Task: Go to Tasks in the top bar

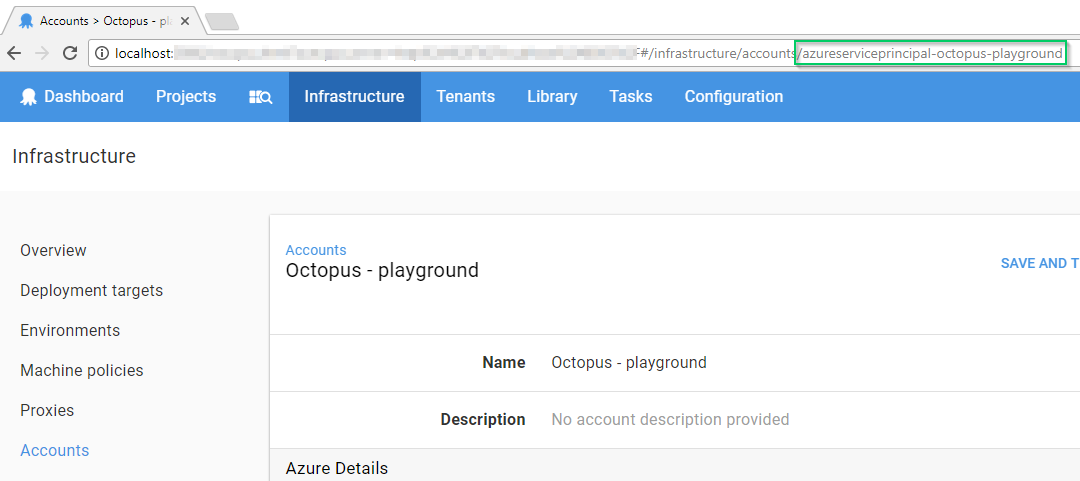Action: click(631, 96)
